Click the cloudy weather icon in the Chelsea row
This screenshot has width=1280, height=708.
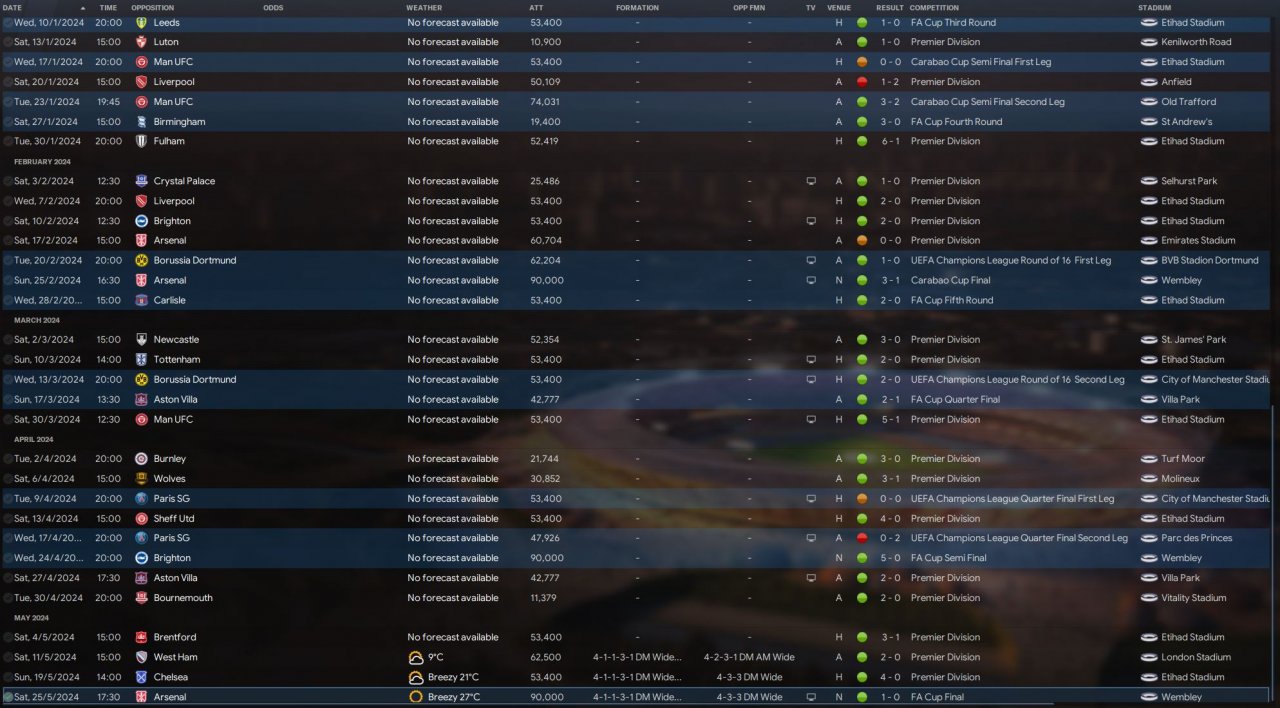coord(416,677)
